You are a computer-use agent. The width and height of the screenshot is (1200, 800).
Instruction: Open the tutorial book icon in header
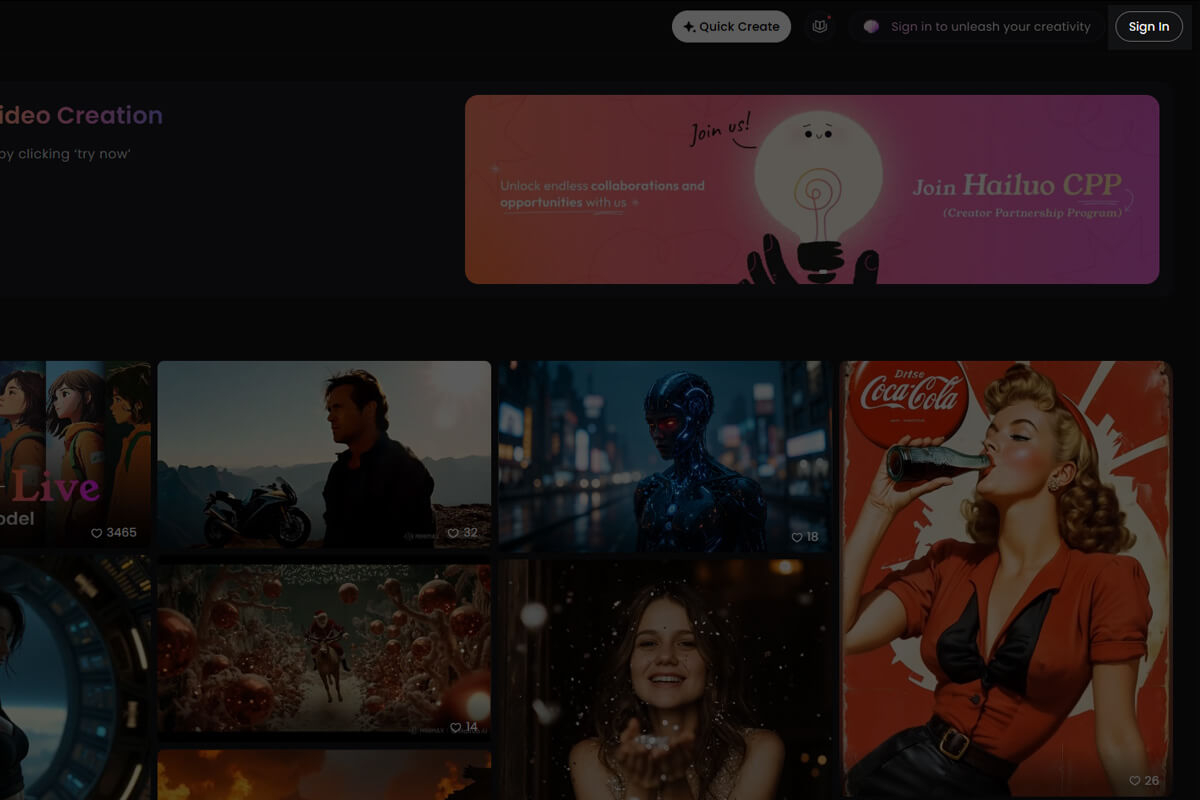click(820, 27)
